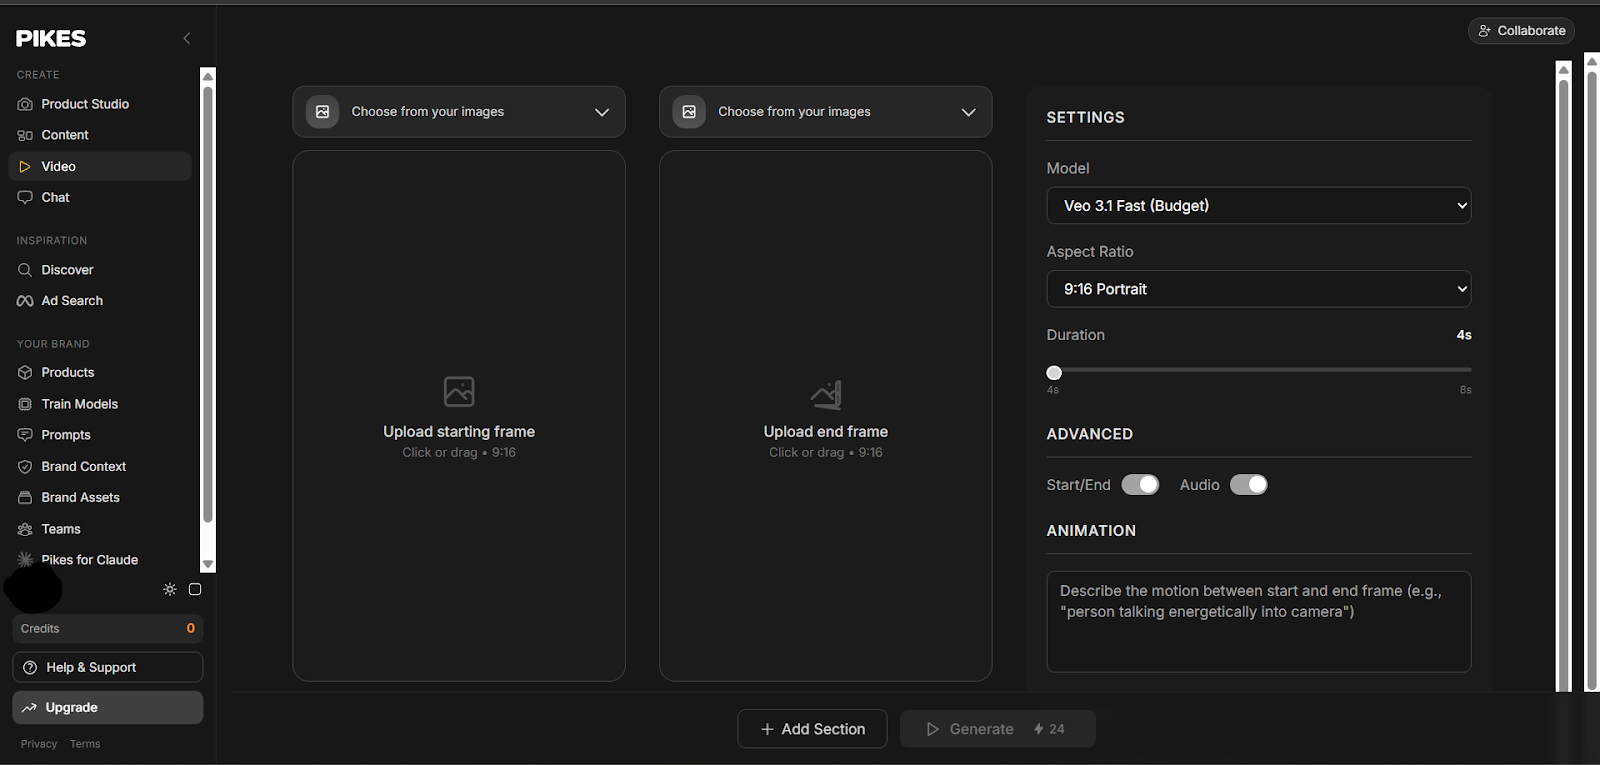Viewport: 1600px width, 765px height.
Task: Click the Discover magnifier icon
Action: tap(25, 270)
